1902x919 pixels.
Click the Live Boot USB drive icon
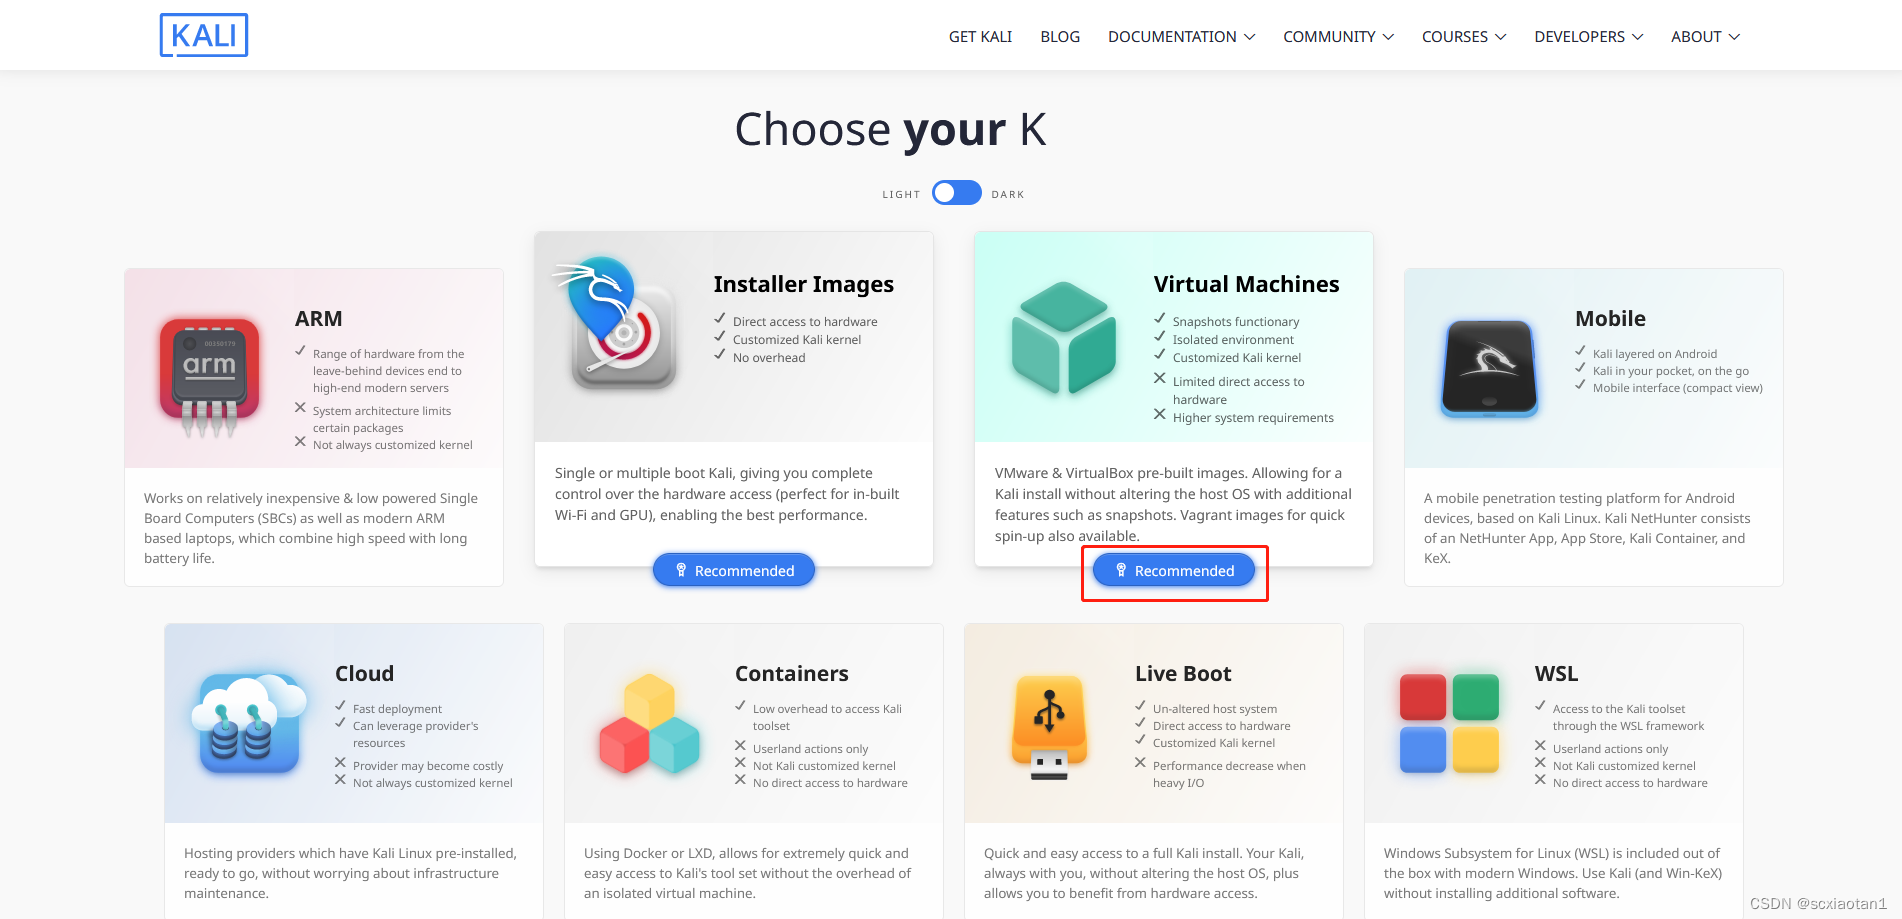(1049, 727)
